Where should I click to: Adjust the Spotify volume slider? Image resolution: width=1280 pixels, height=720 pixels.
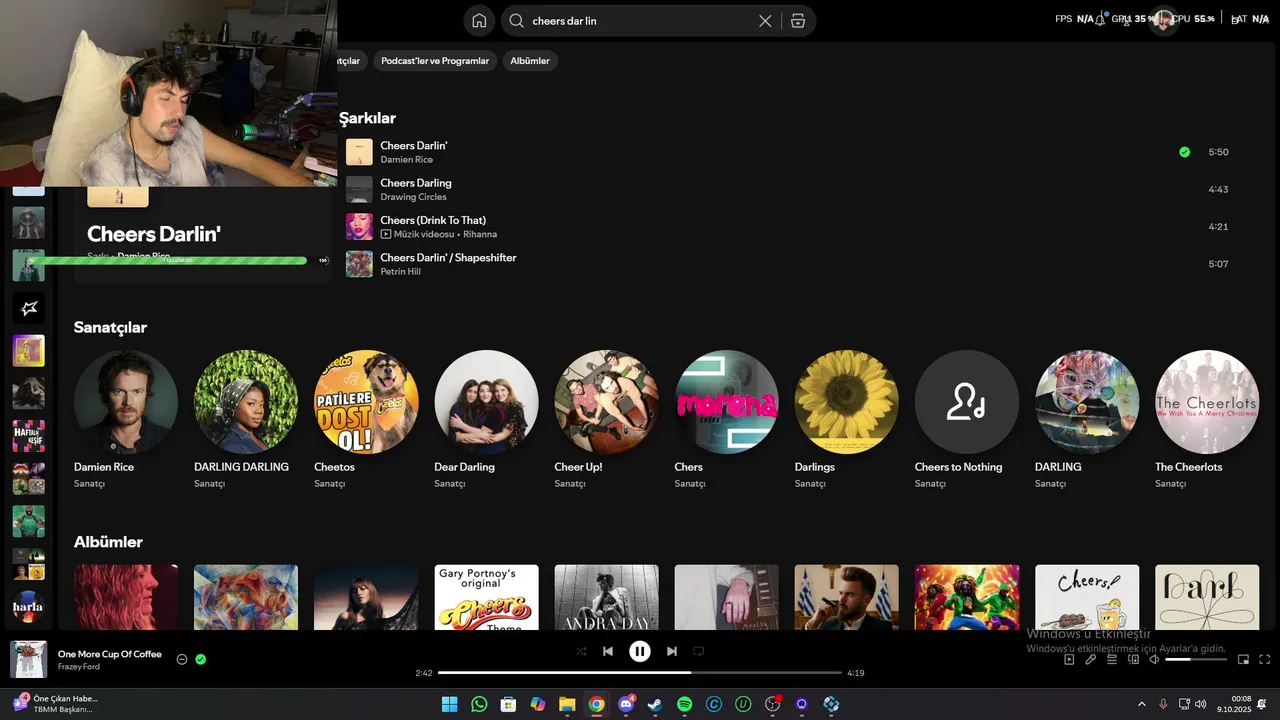(x=1196, y=659)
